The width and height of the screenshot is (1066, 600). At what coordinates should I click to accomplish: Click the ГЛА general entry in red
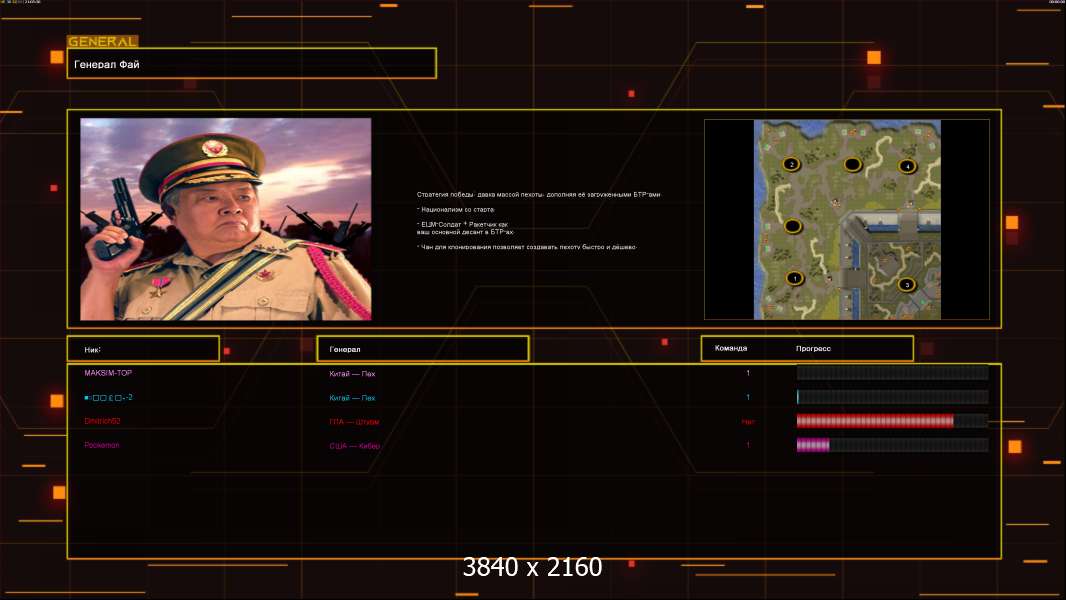[354, 422]
